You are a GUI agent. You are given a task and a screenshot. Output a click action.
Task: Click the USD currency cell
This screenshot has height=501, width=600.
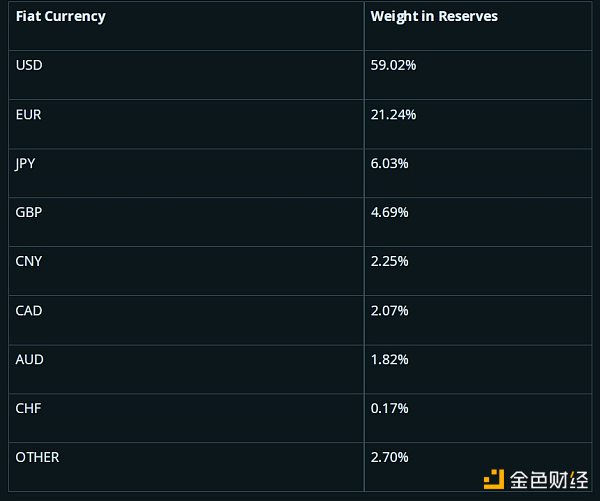(29, 65)
